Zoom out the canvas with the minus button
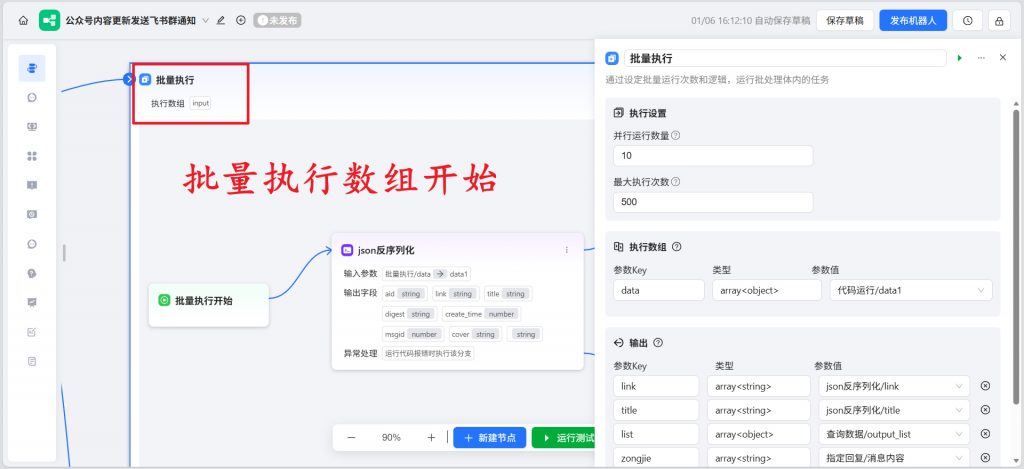The image size is (1024, 469). click(351, 438)
